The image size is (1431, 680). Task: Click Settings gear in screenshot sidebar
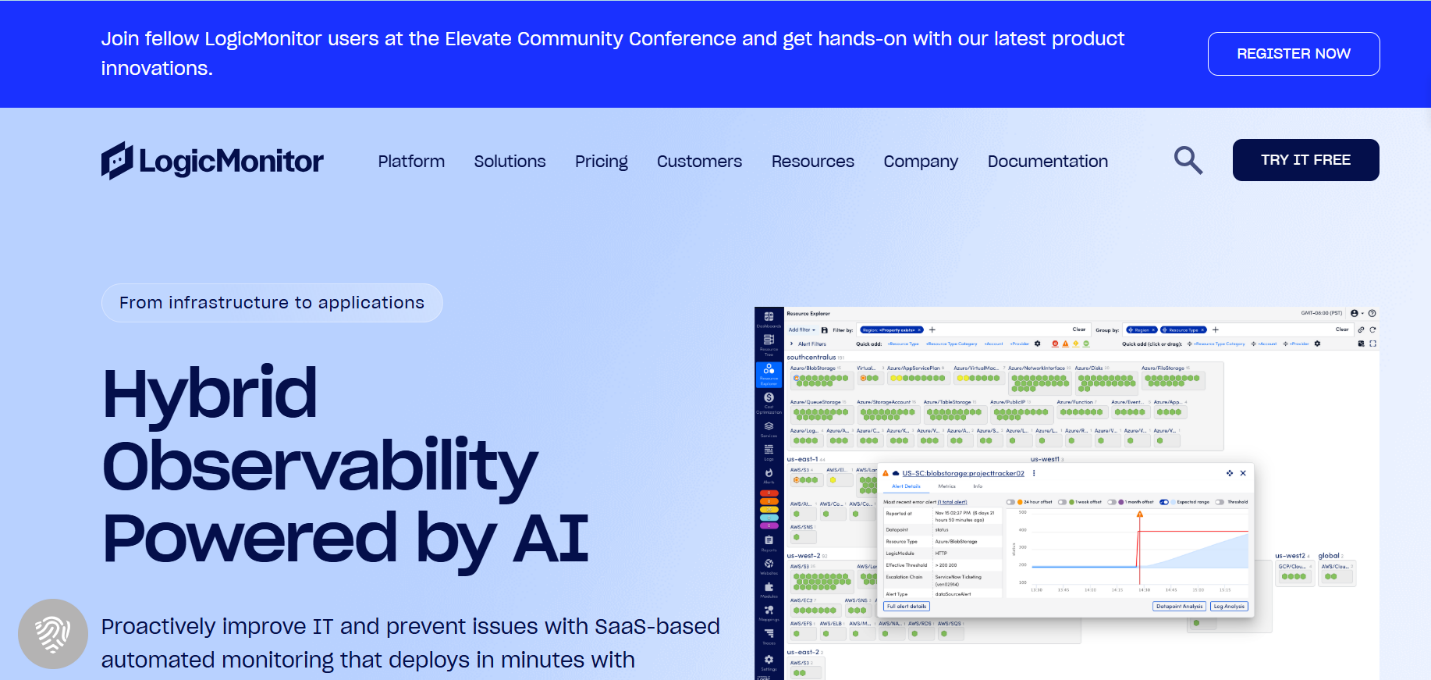pos(769,661)
